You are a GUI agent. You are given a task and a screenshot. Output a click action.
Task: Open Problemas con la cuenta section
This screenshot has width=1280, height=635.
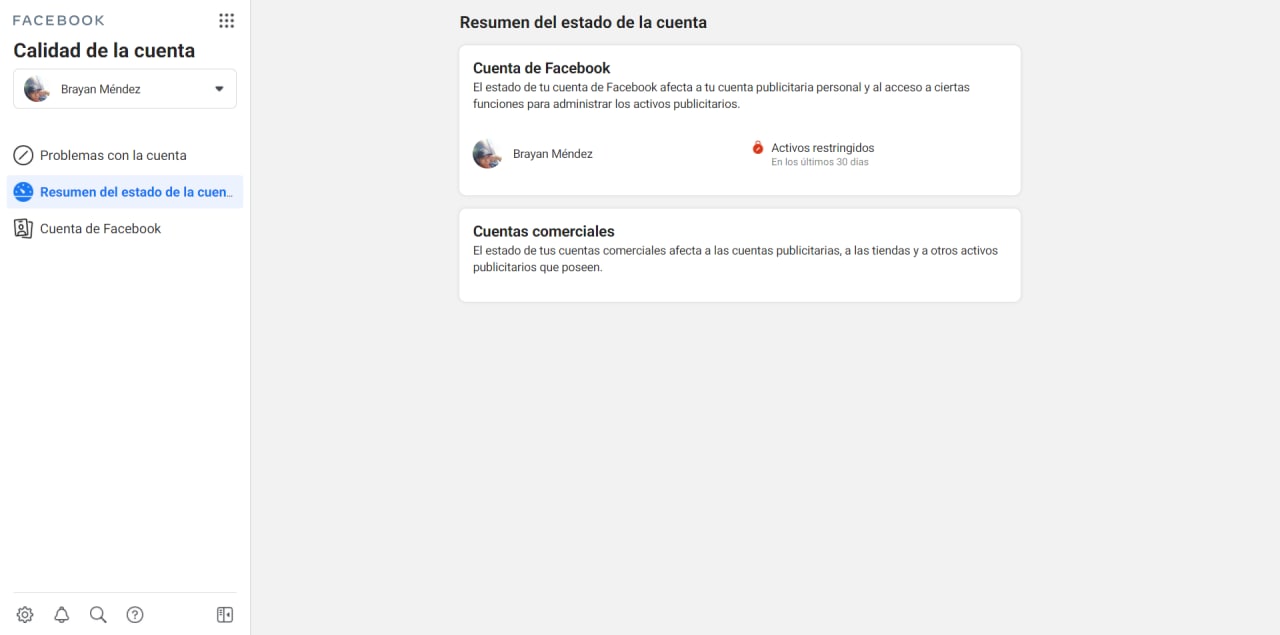tap(125, 155)
